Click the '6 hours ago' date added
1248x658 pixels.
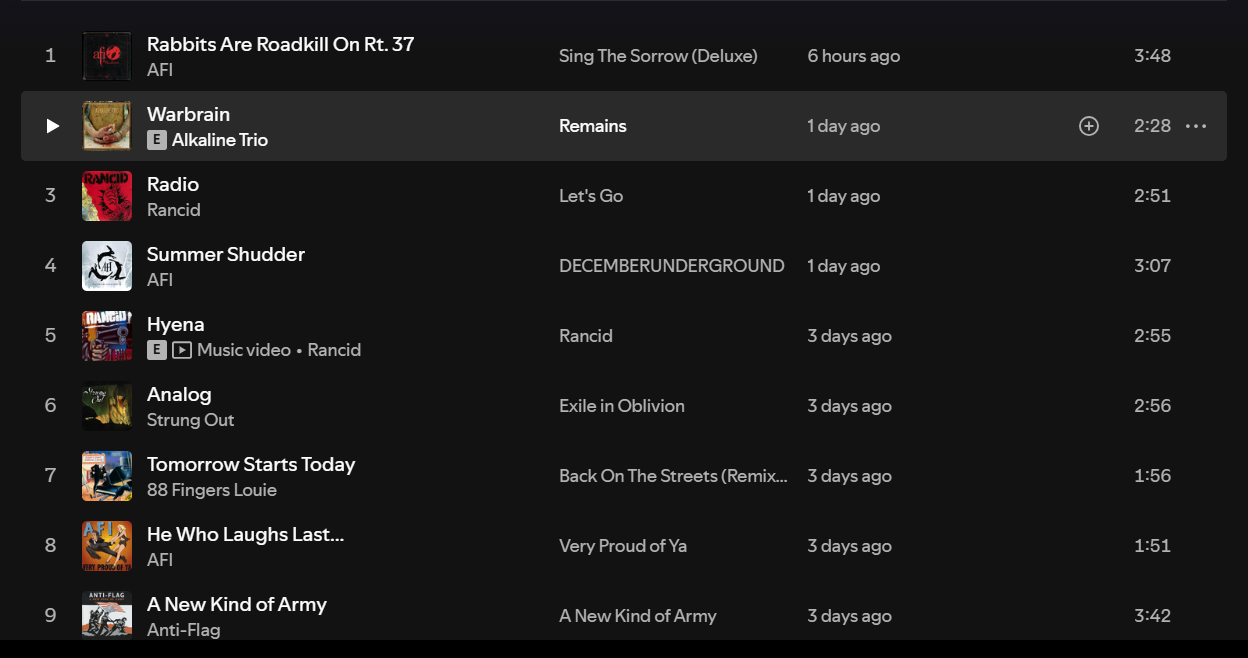point(854,56)
